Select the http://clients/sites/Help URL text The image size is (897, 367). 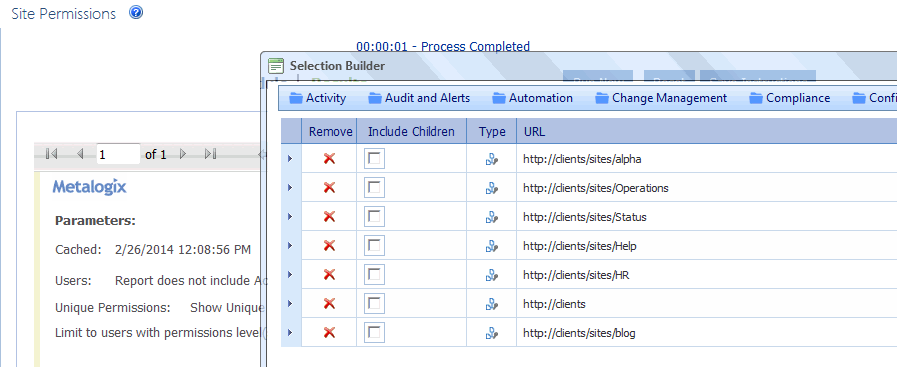point(580,246)
